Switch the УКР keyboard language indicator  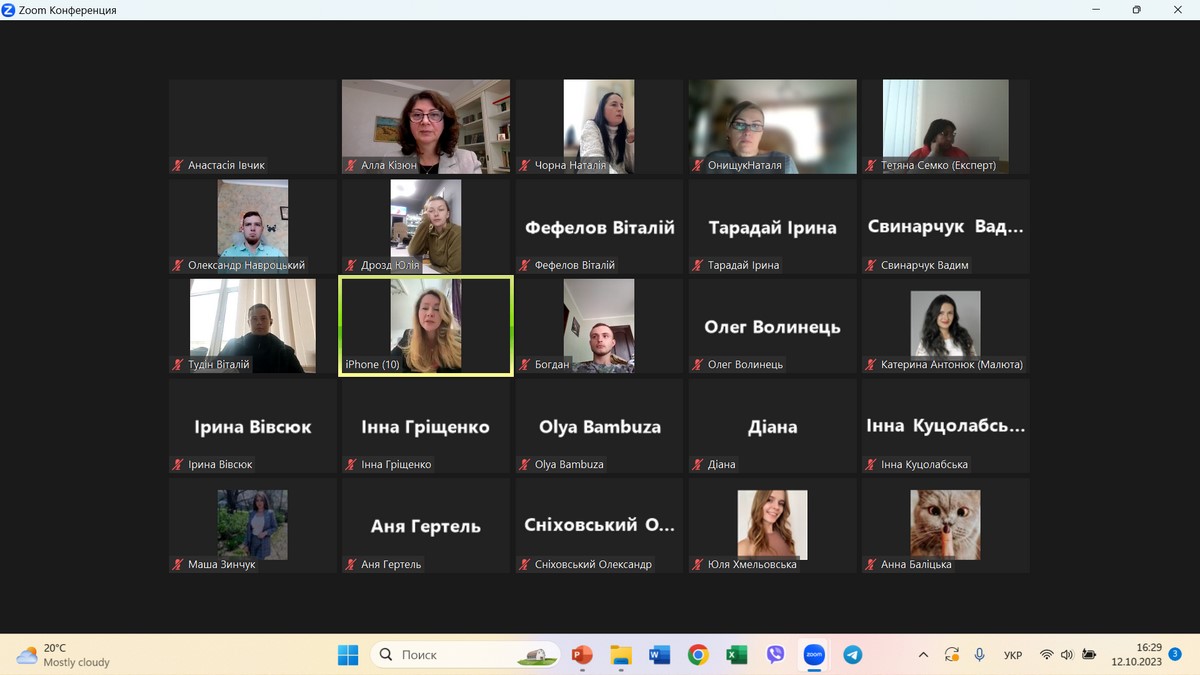tap(1013, 655)
